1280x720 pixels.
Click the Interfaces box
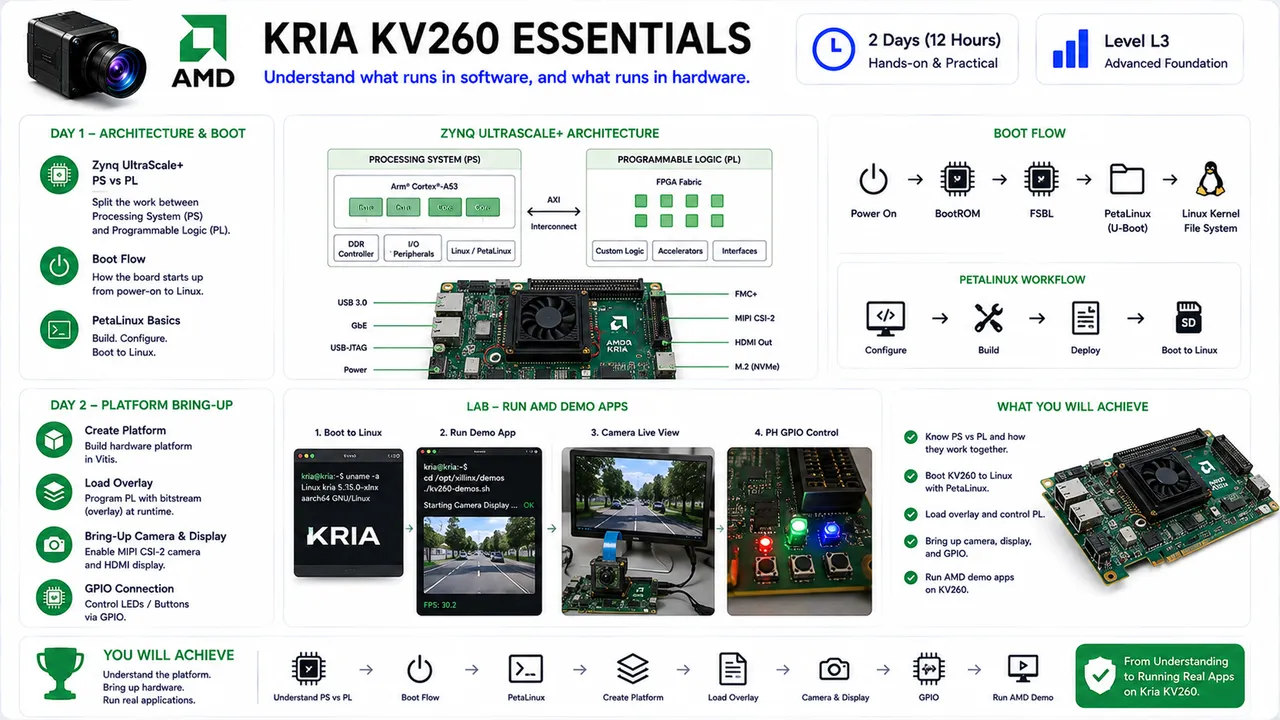click(740, 251)
